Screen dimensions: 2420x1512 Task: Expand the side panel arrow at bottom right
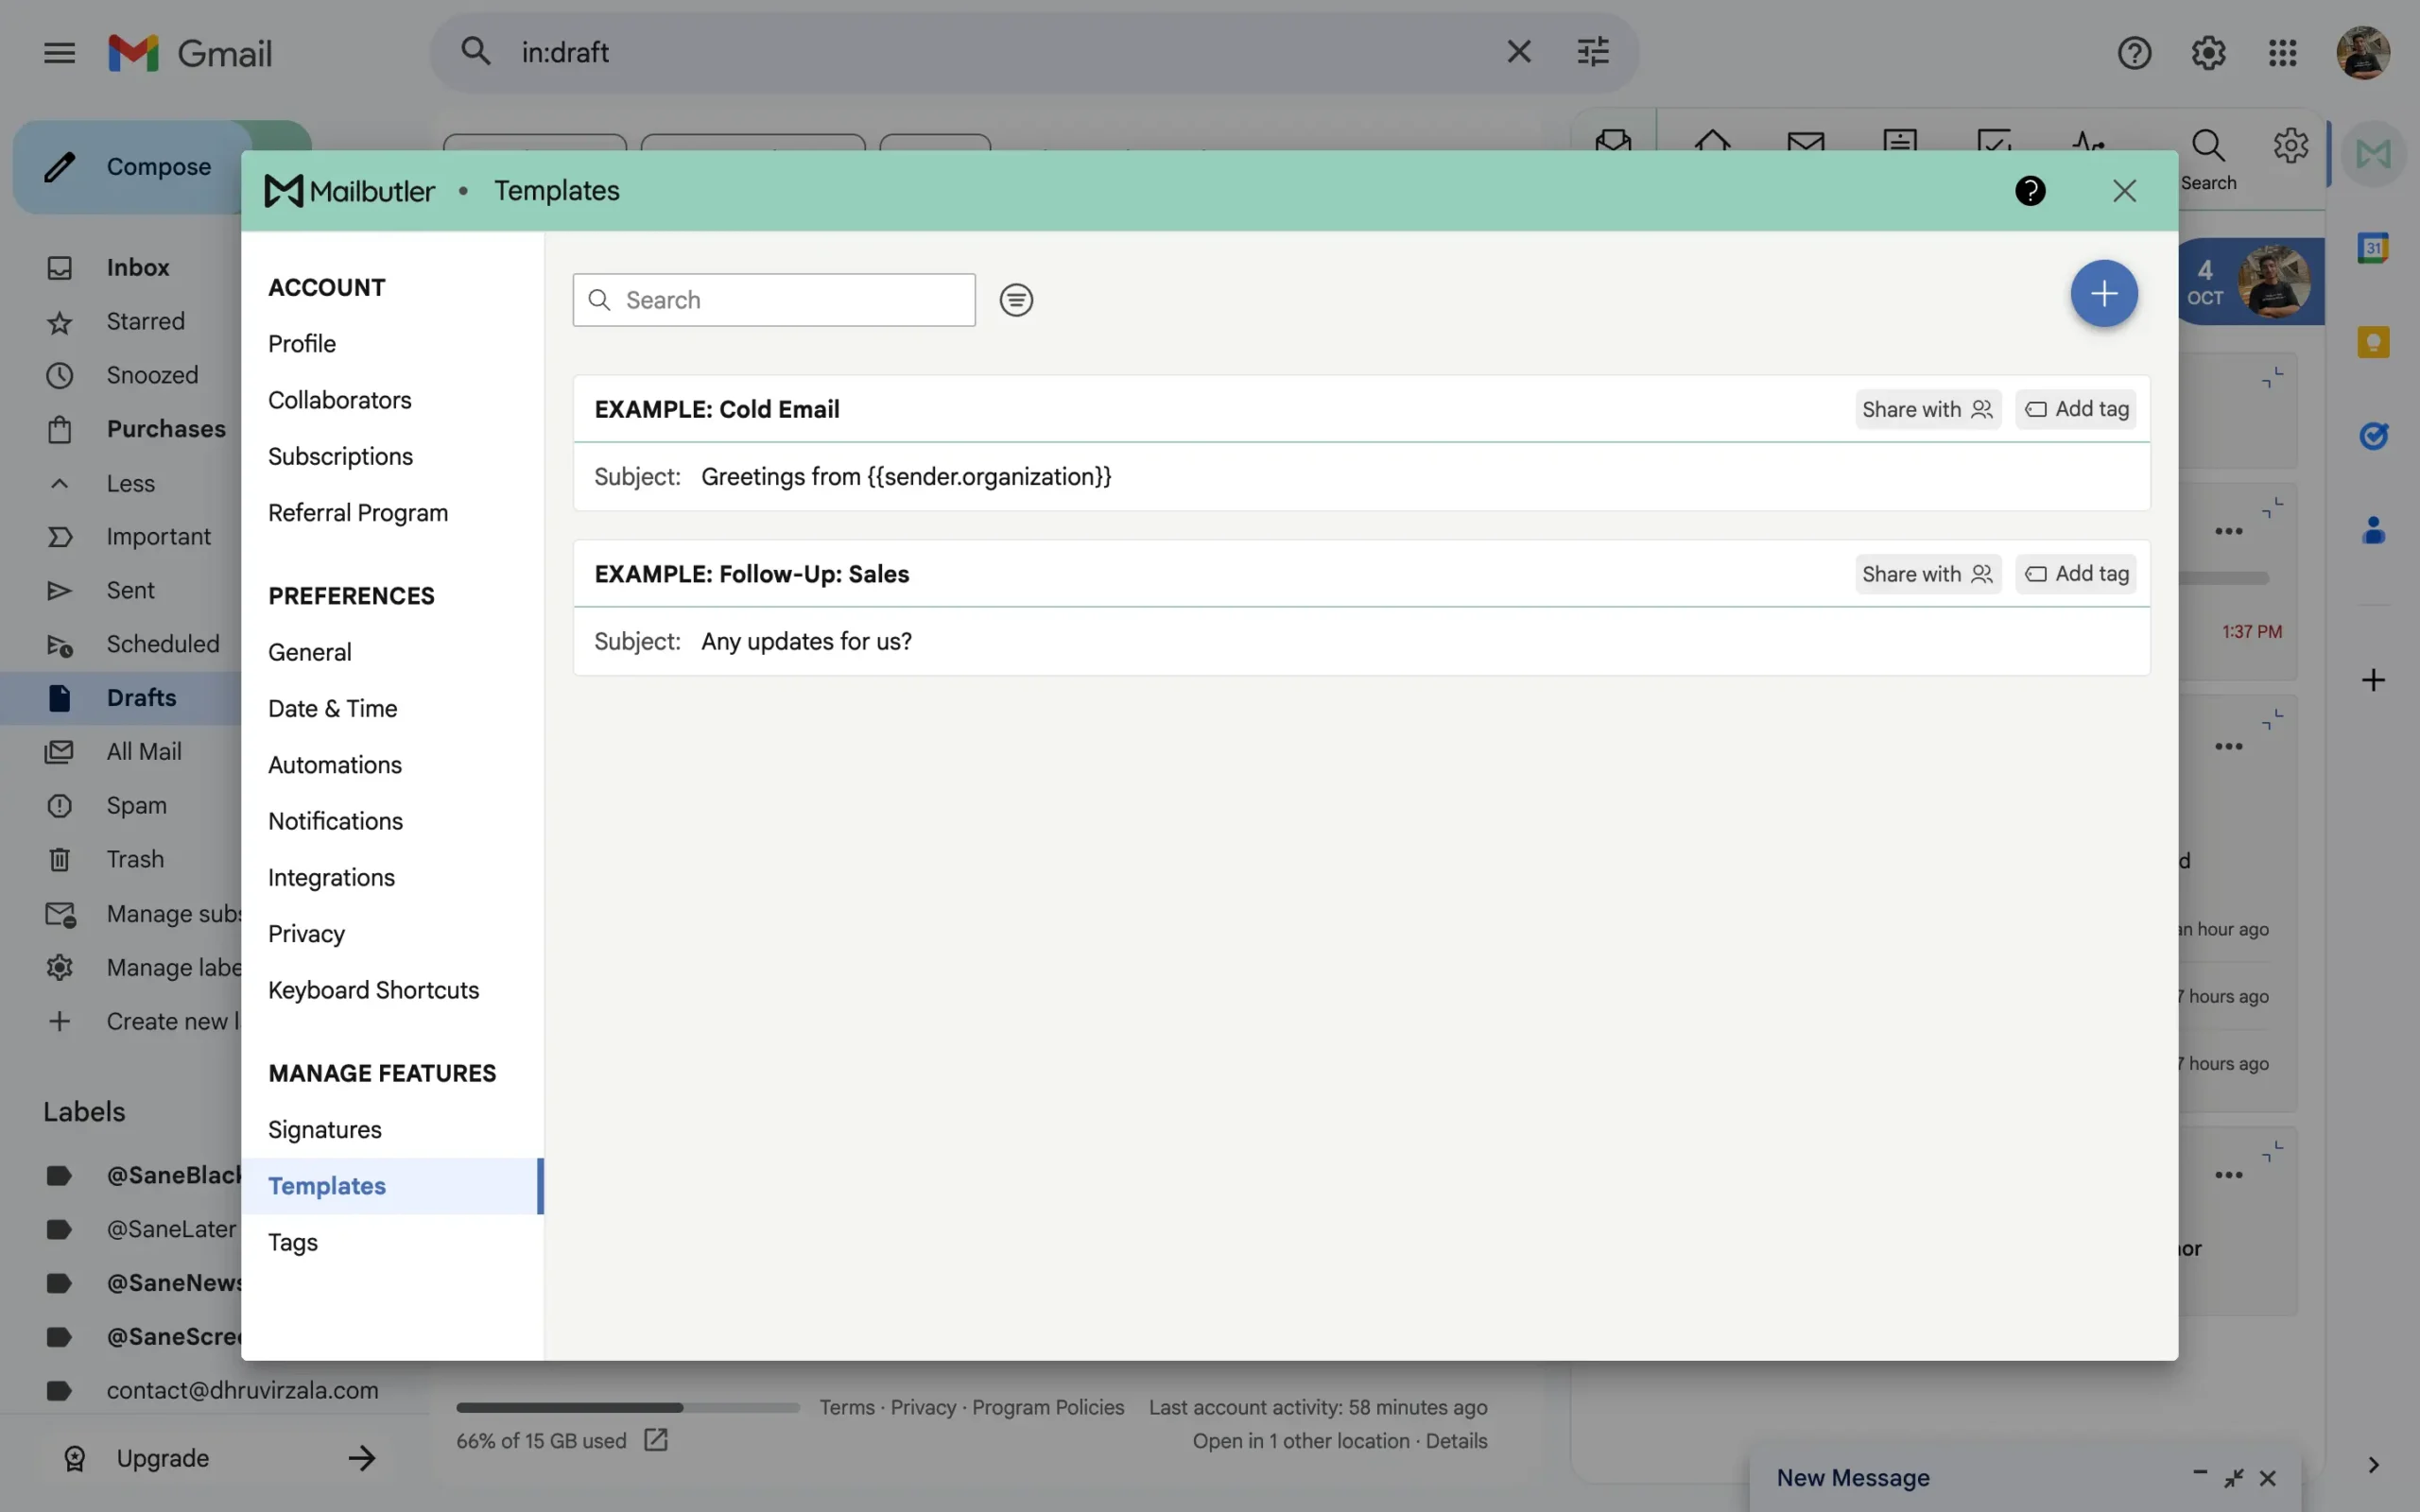pos(2373,1465)
